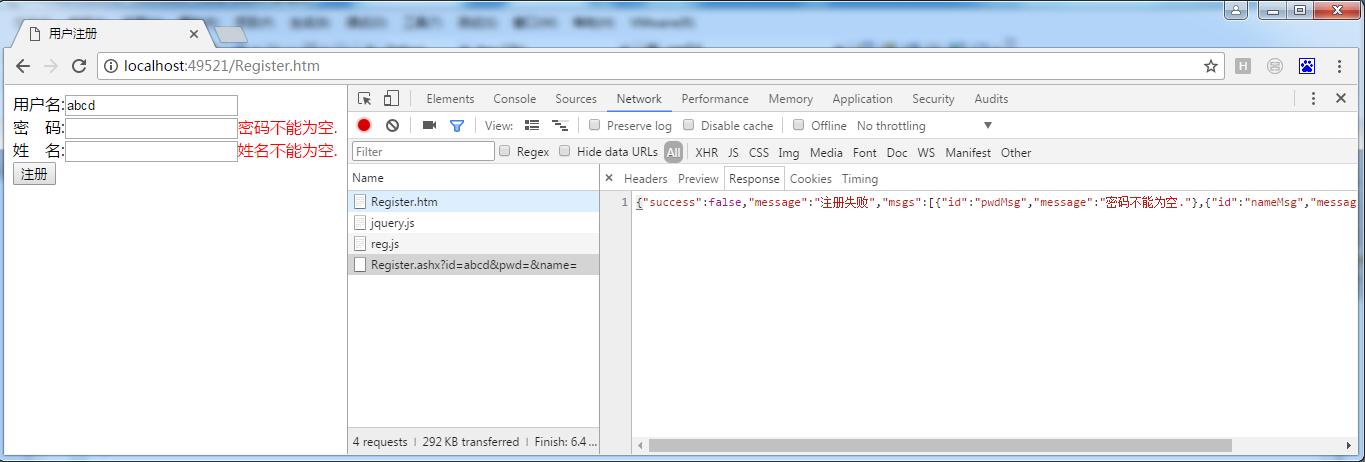This screenshot has height=462, width=1365.
Task: Click the 注册 submit button
Action: coord(34,174)
